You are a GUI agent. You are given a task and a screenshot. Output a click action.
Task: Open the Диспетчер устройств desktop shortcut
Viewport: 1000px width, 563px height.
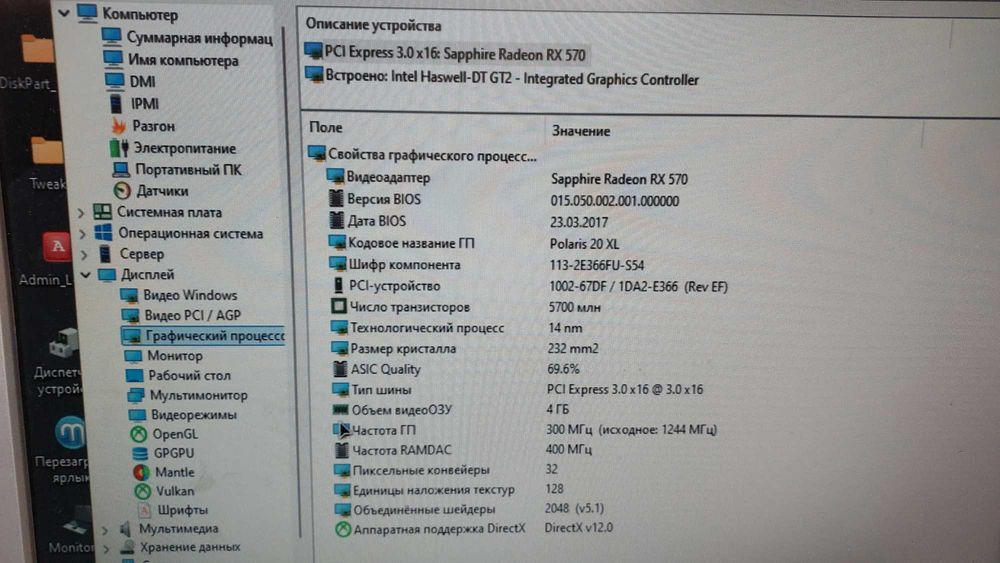(x=61, y=362)
